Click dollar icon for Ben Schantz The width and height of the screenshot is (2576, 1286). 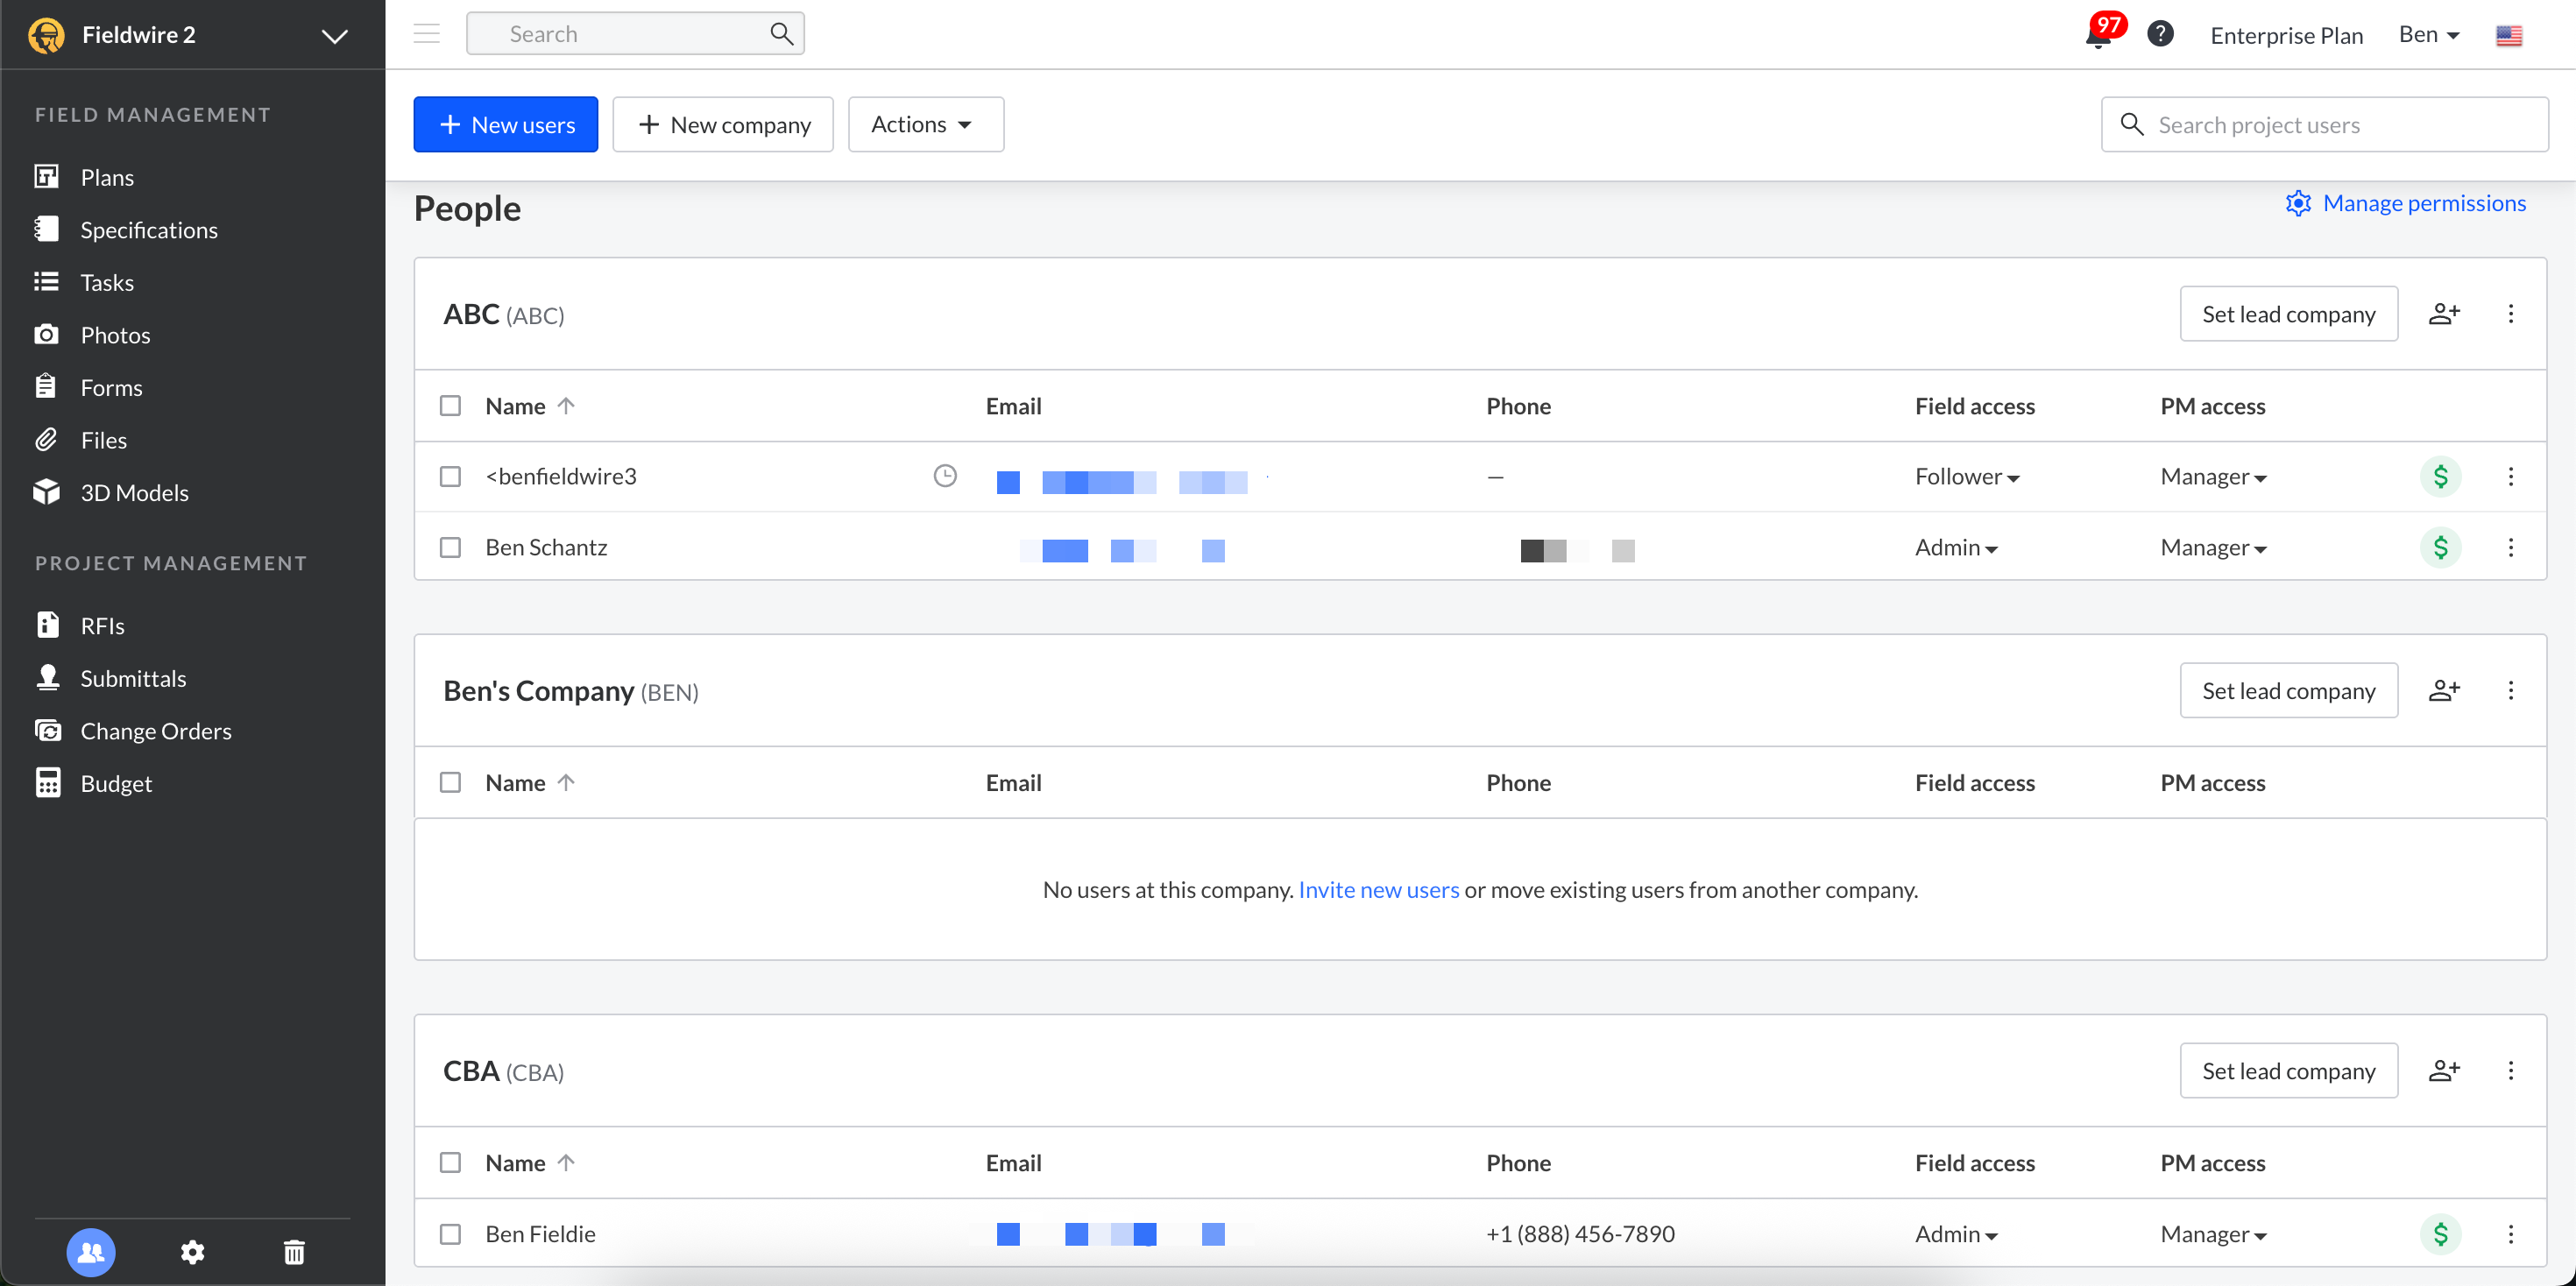(2440, 547)
